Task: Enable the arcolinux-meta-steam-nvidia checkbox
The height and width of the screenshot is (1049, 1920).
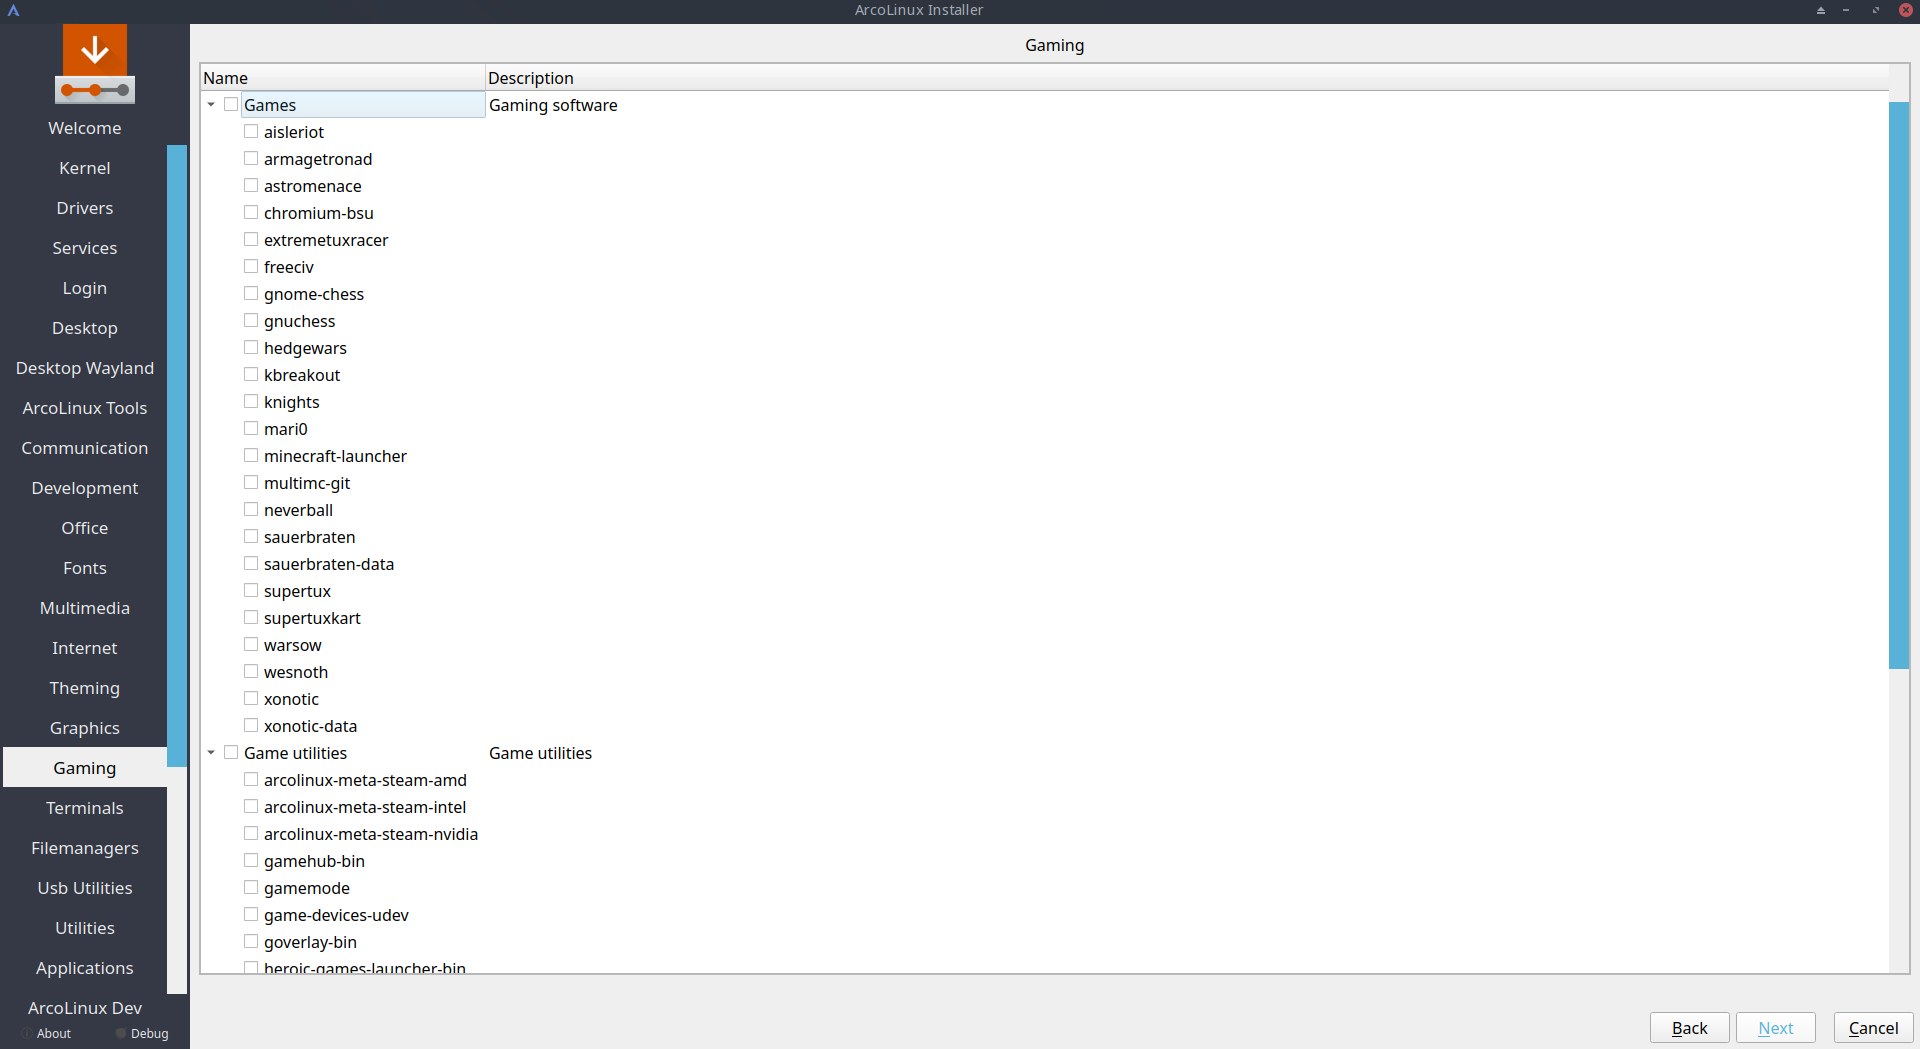Action: click(251, 834)
